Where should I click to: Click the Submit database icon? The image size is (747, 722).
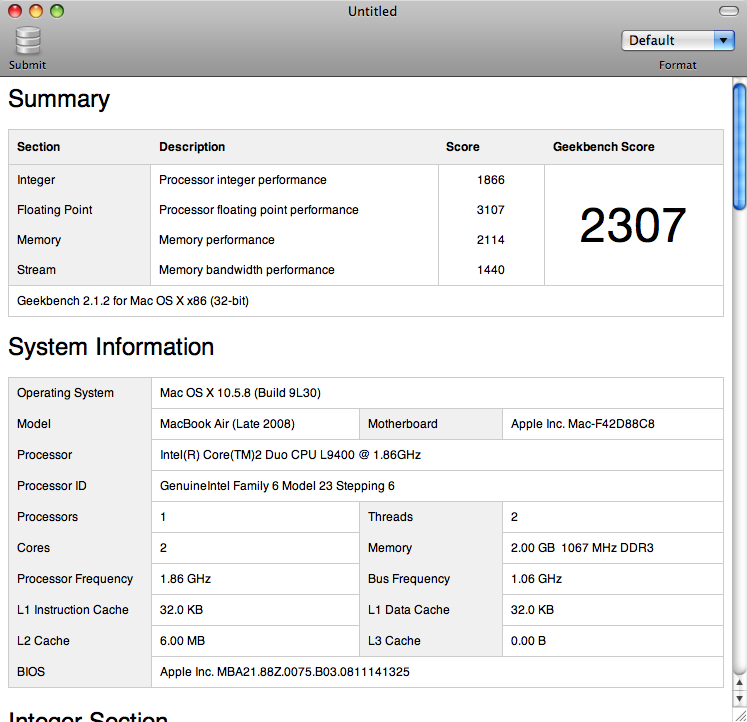tap(28, 41)
